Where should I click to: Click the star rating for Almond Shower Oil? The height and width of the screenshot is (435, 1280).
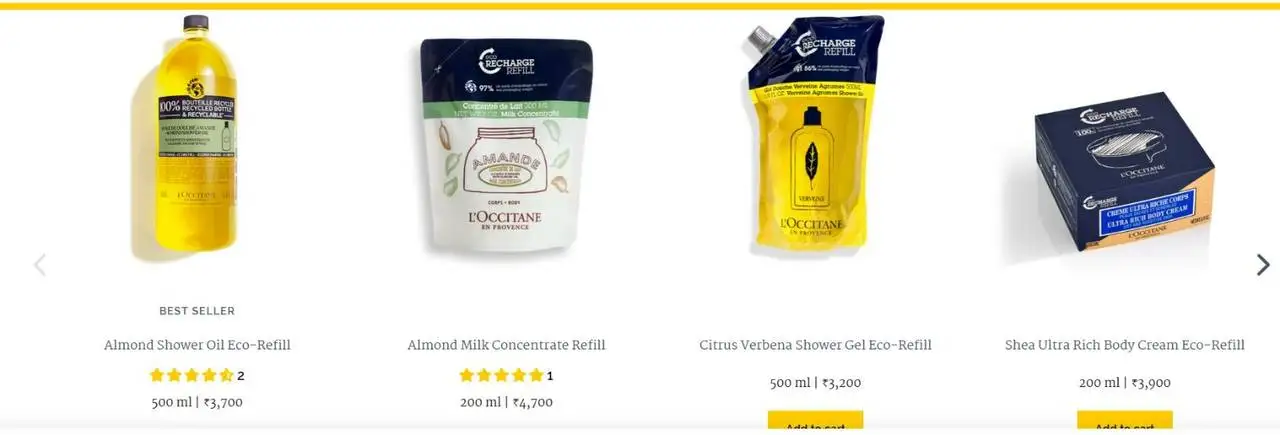pyautogui.click(x=191, y=376)
